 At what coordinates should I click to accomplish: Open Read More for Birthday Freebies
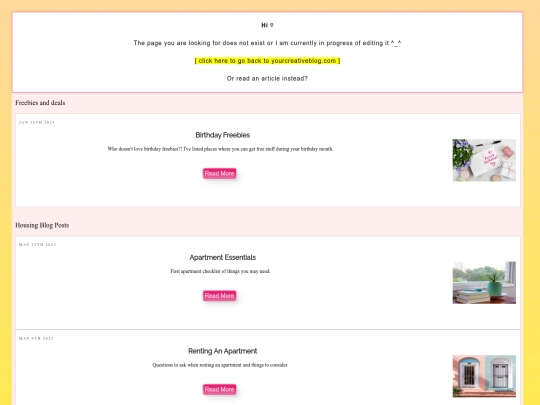click(219, 174)
